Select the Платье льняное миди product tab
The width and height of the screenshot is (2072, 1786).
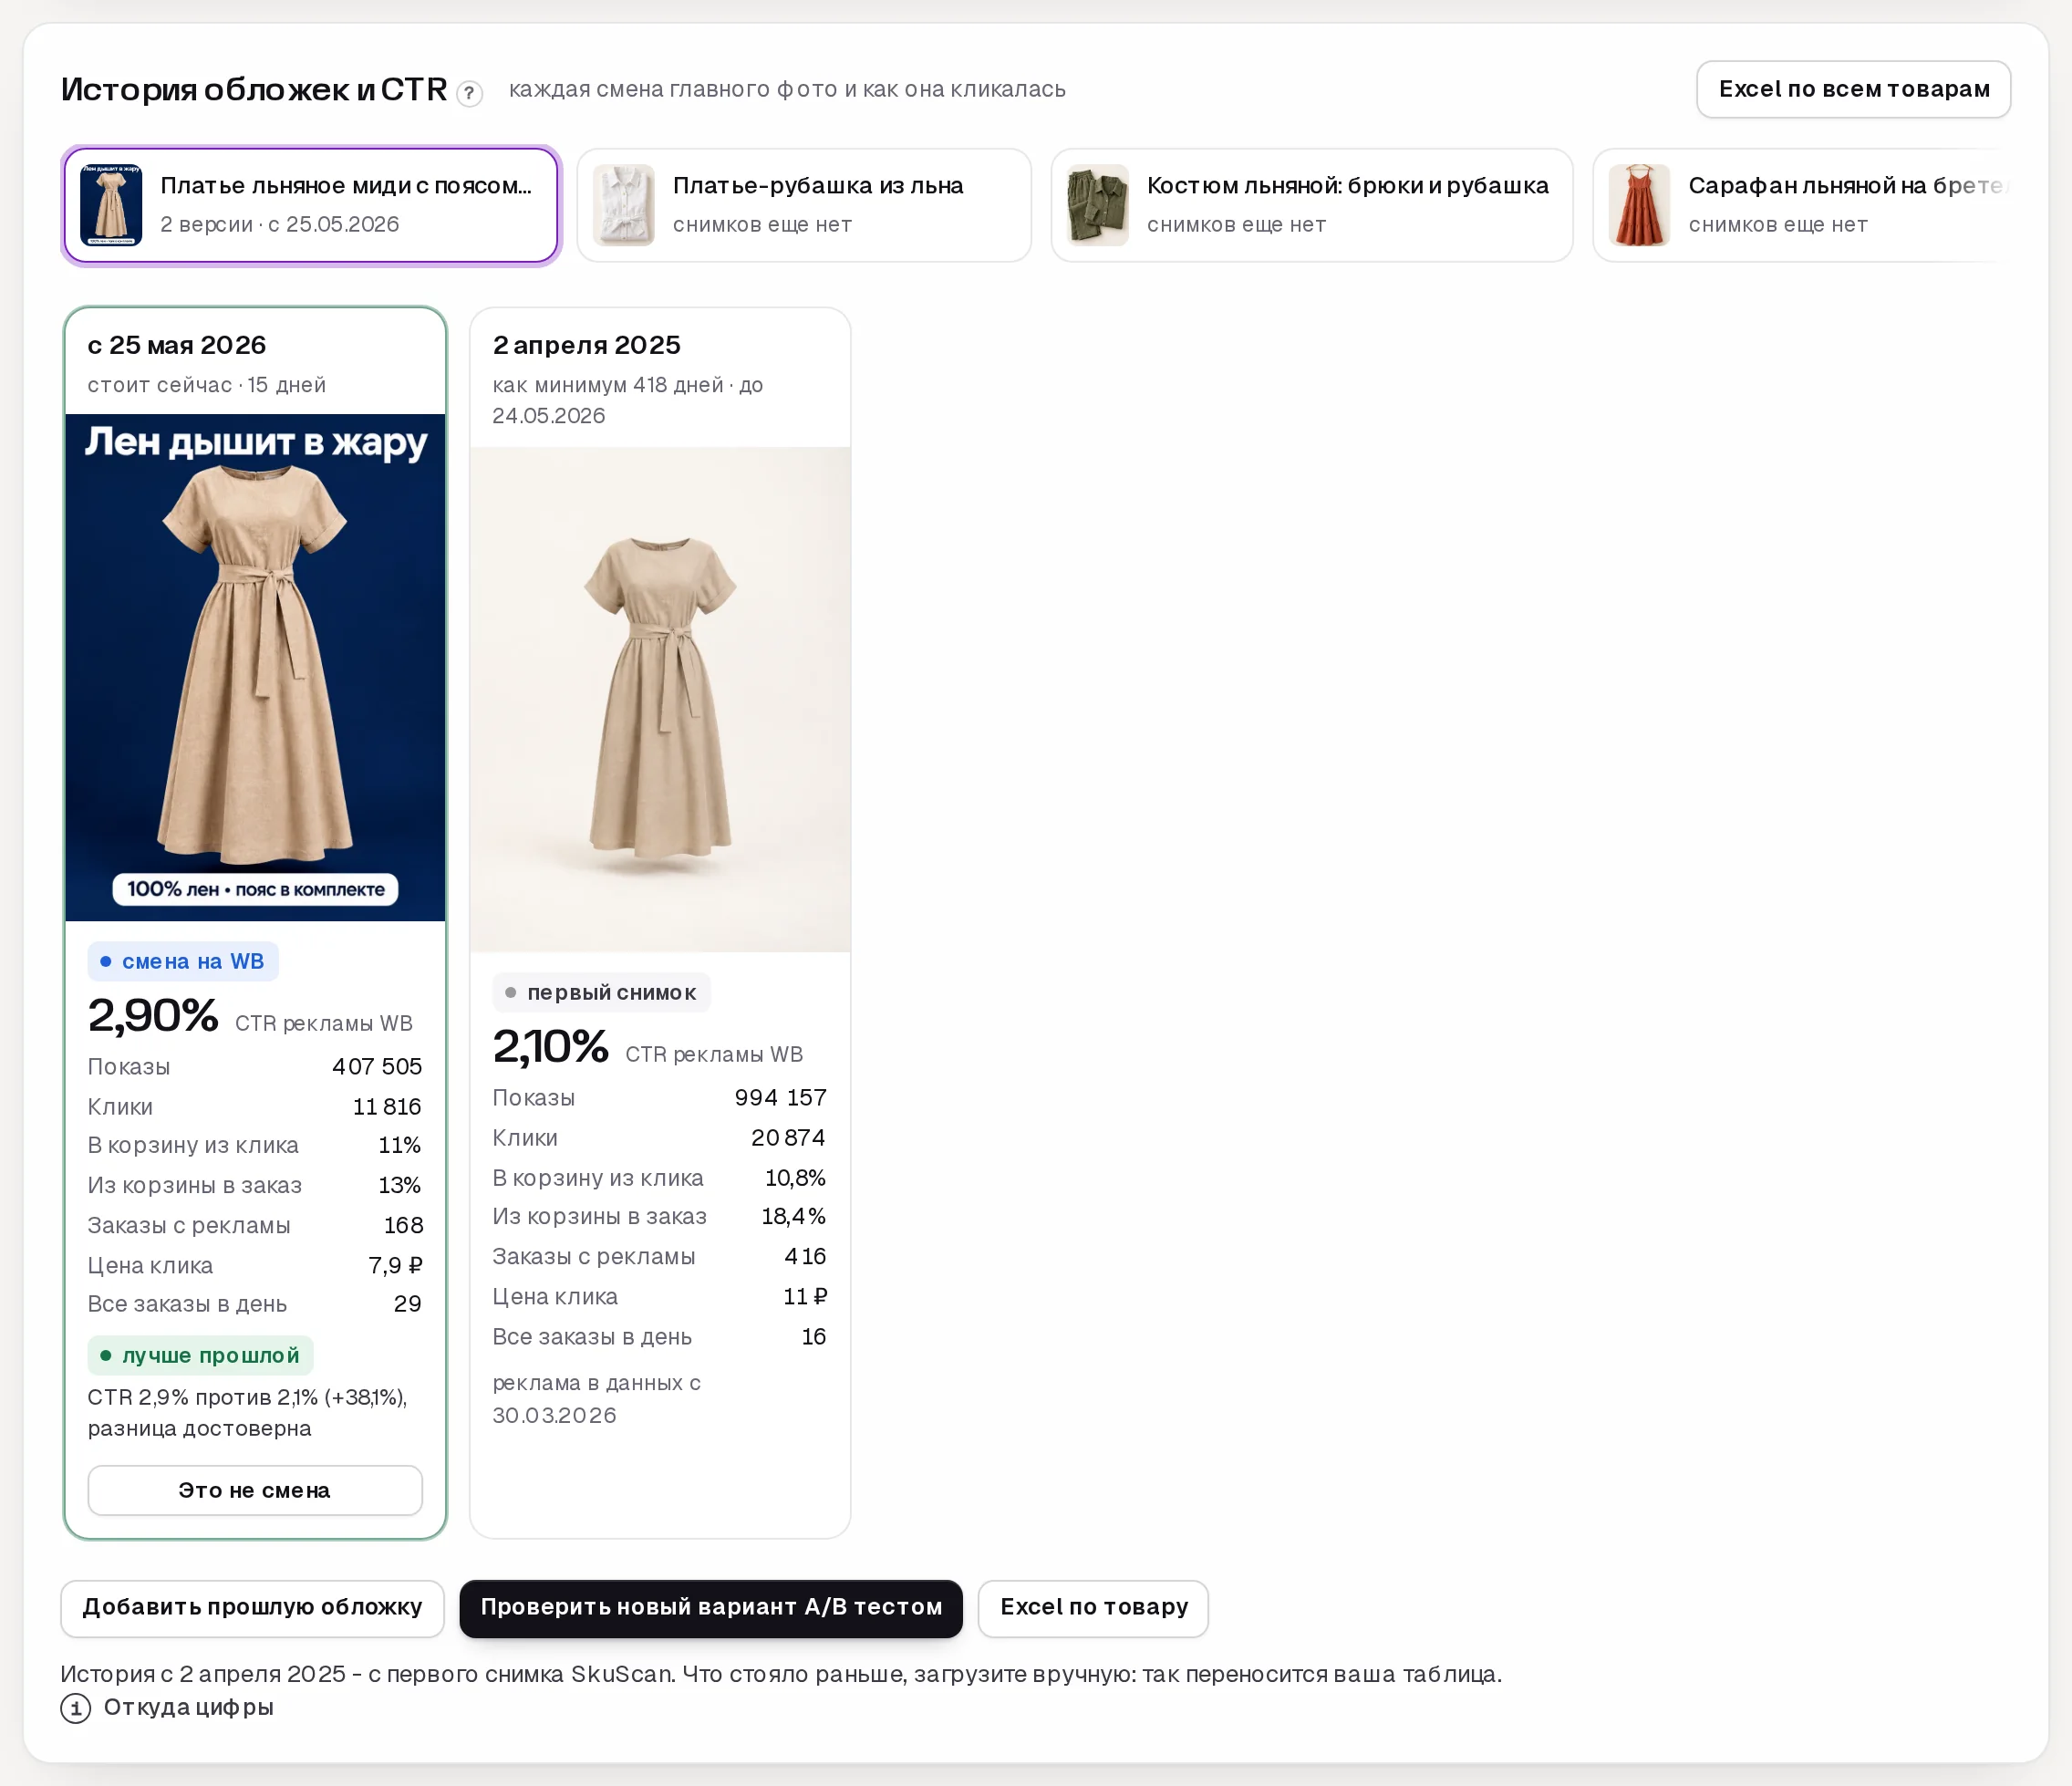click(x=311, y=205)
